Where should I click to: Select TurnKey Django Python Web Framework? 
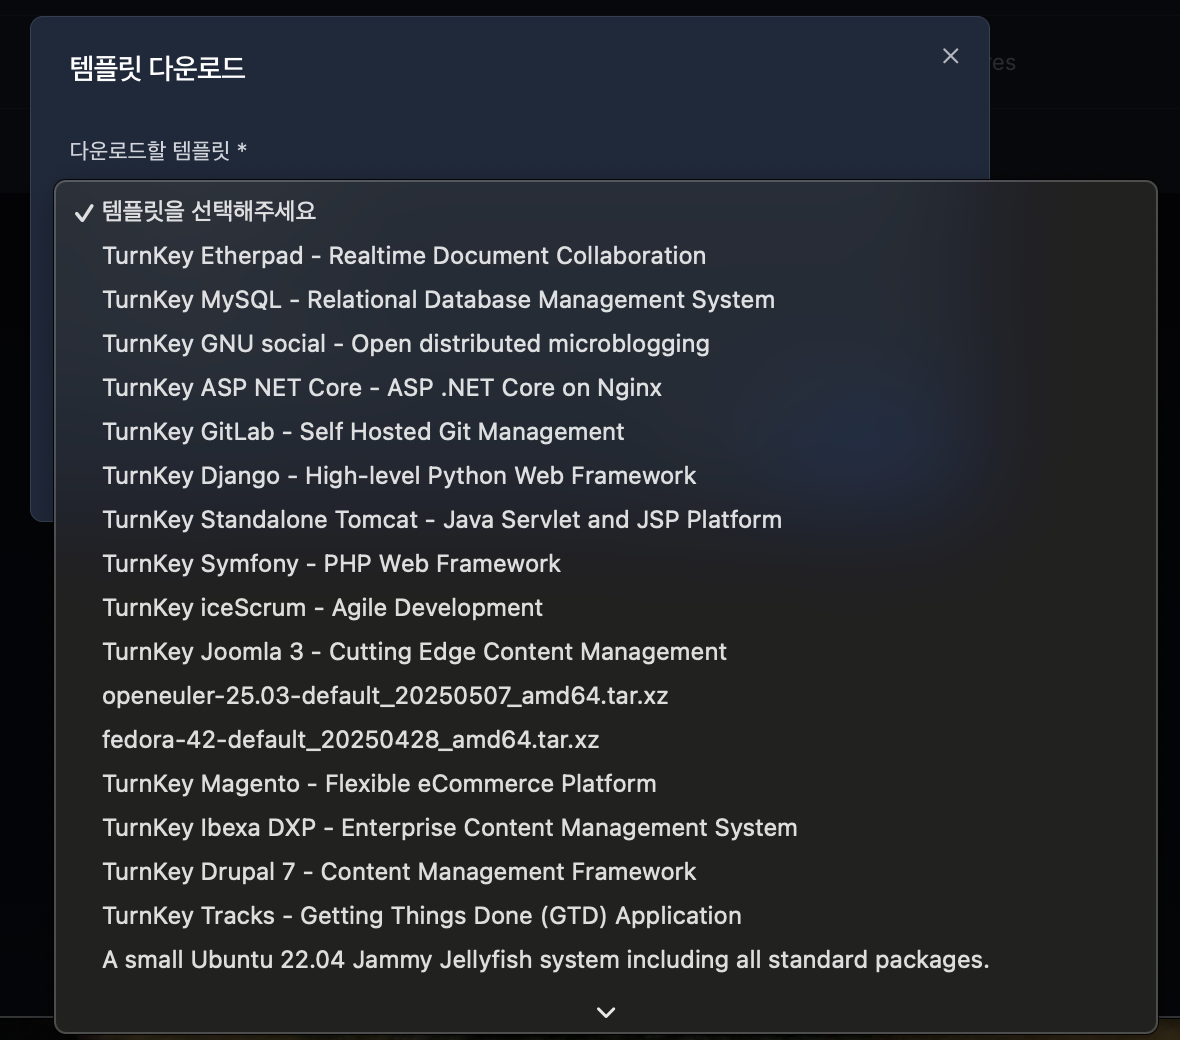pyautogui.click(x=399, y=476)
